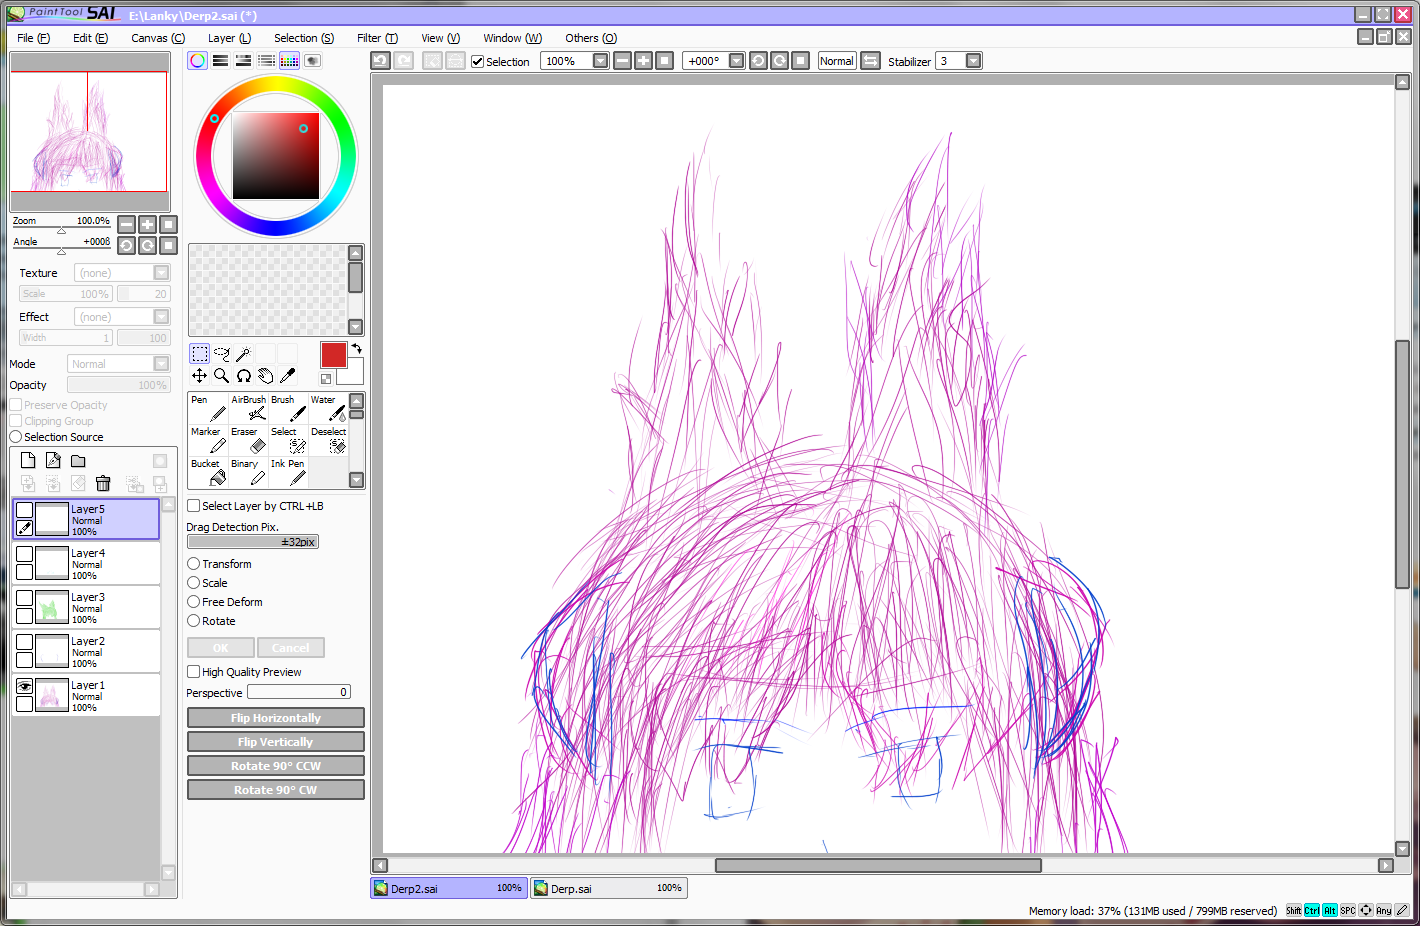The image size is (1420, 926).
Task: Create a new layer folder
Action: click(x=78, y=460)
